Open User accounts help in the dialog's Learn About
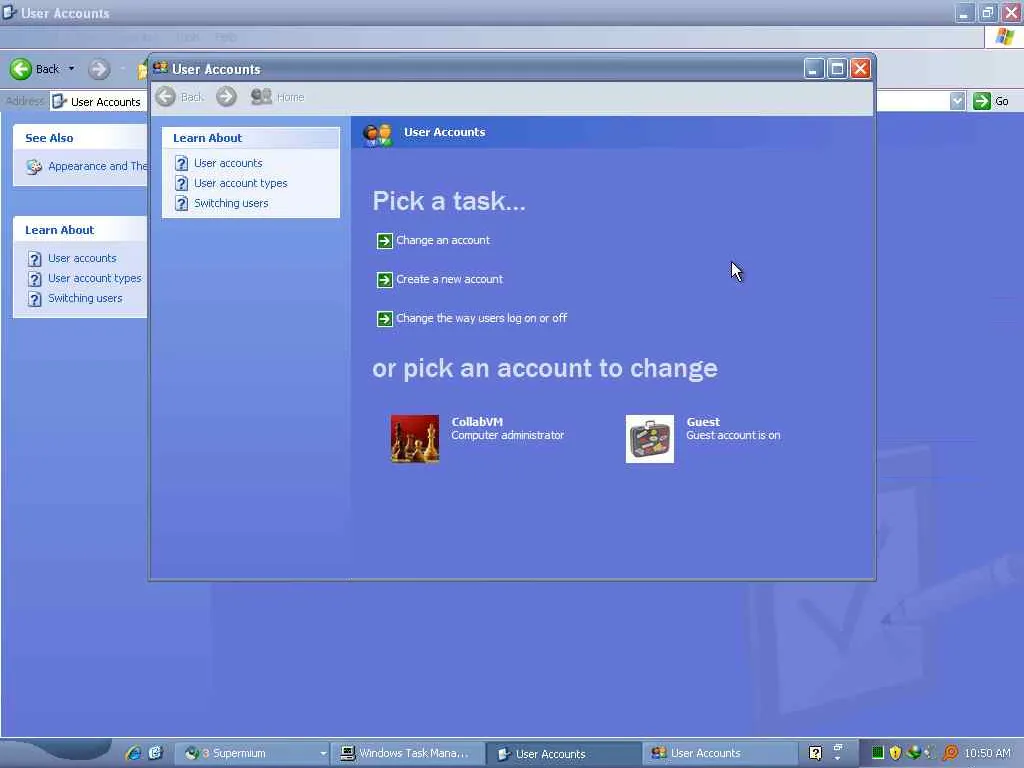The height and width of the screenshot is (768, 1024). [228, 163]
